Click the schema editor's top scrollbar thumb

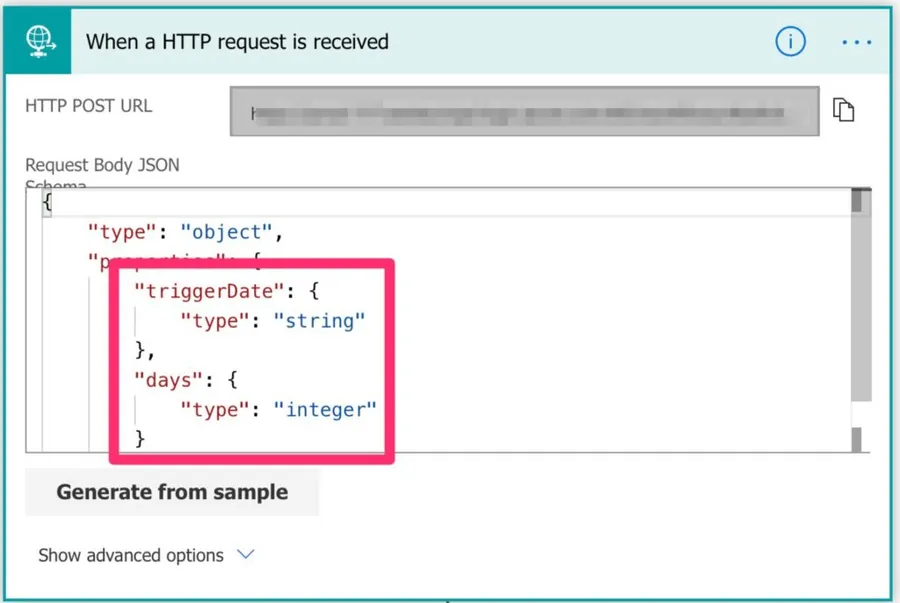[856, 201]
